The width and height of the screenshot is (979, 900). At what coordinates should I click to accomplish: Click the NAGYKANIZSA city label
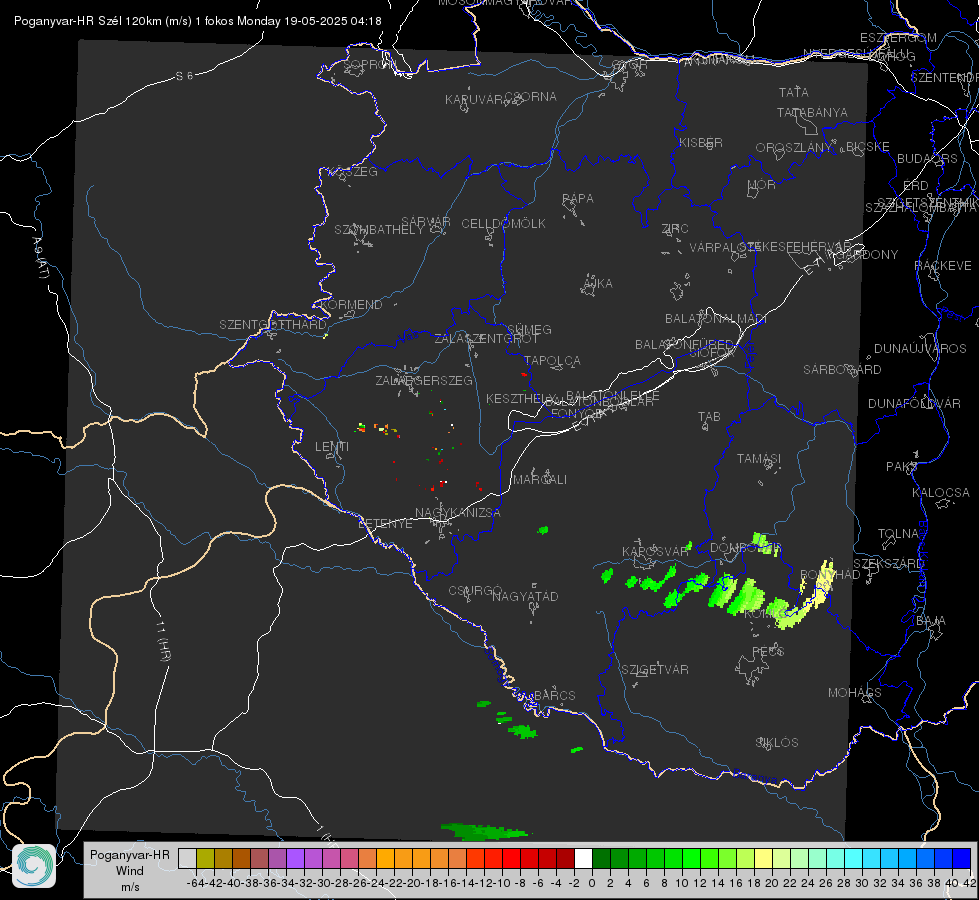458,513
